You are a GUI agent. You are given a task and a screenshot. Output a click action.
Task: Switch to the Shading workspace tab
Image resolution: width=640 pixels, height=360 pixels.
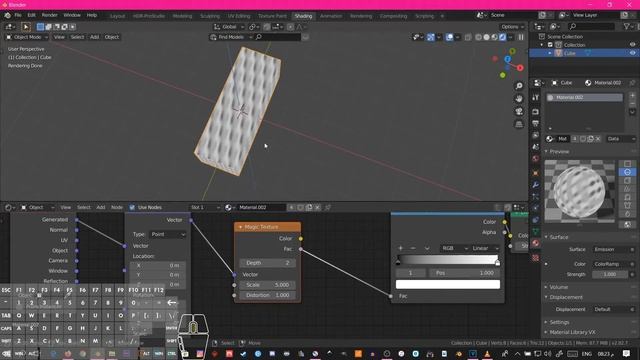coord(303,16)
